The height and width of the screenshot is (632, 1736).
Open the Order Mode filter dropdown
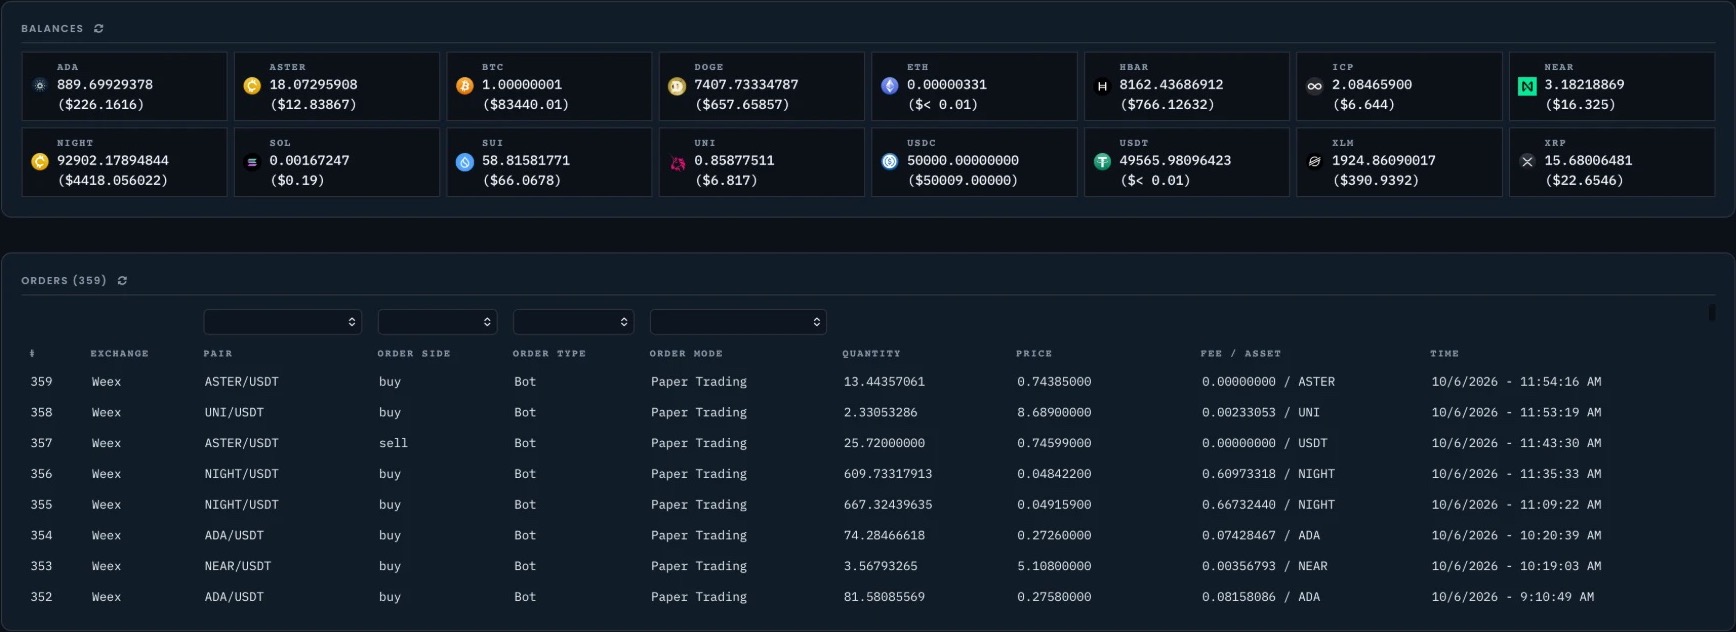(x=738, y=321)
